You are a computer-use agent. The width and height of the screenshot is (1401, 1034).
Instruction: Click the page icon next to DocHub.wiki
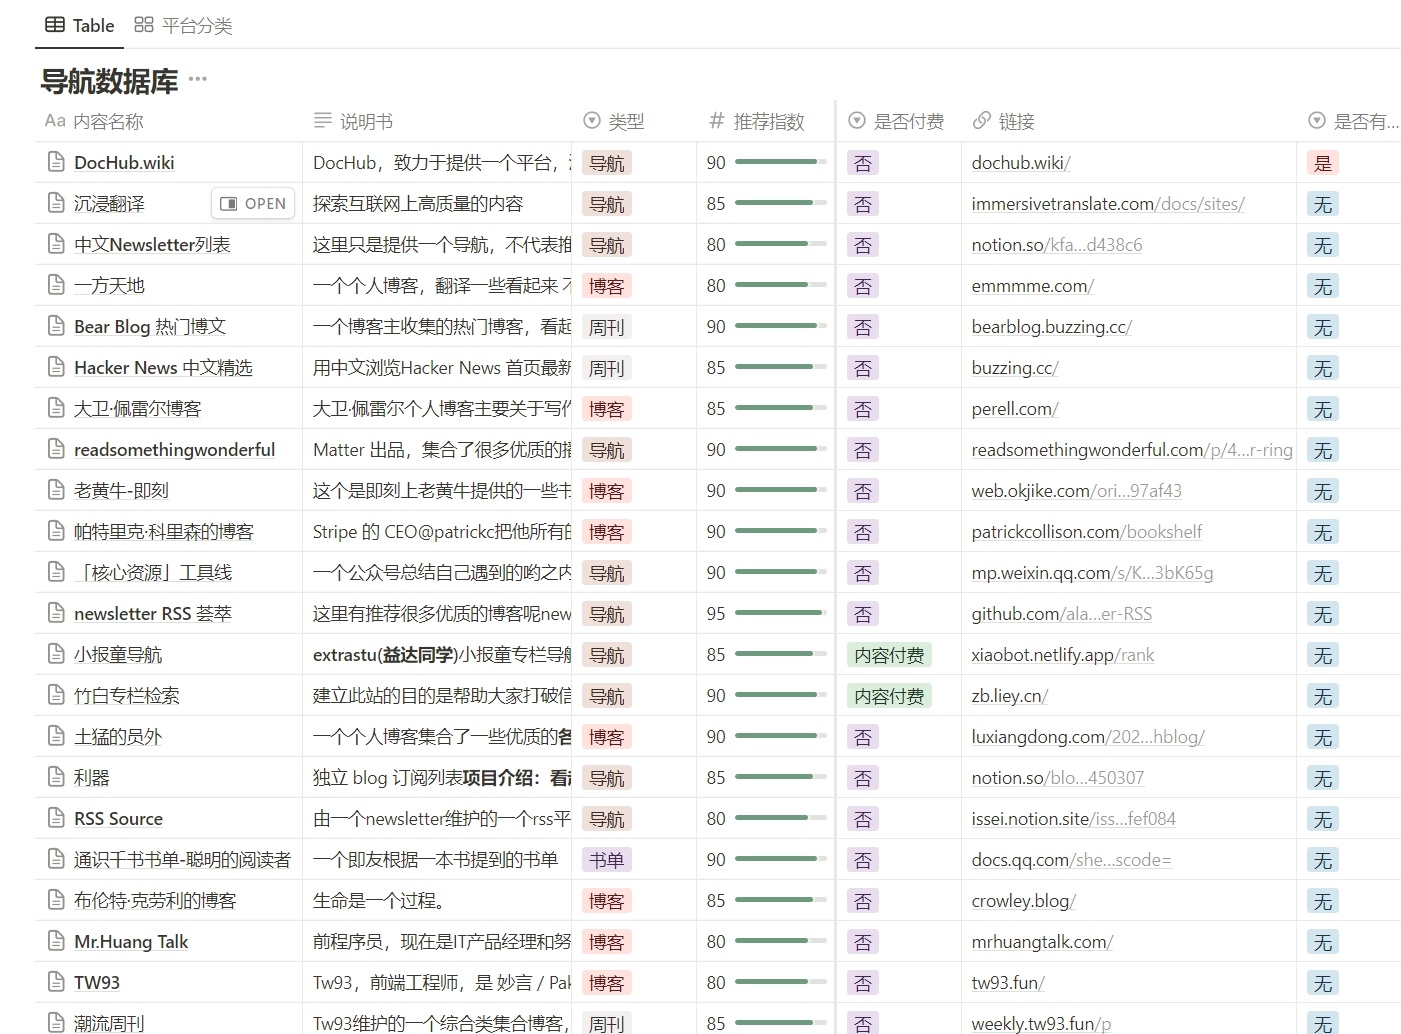click(x=56, y=161)
